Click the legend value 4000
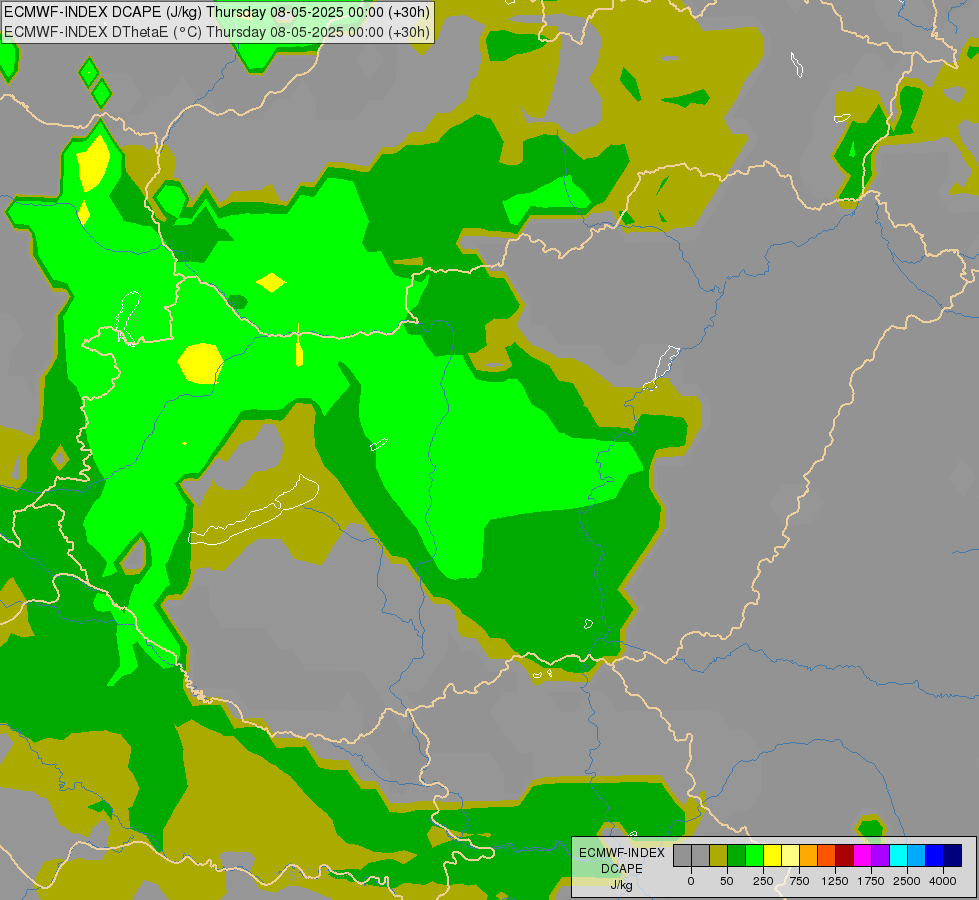Screen dimensions: 979x900 click(943, 881)
